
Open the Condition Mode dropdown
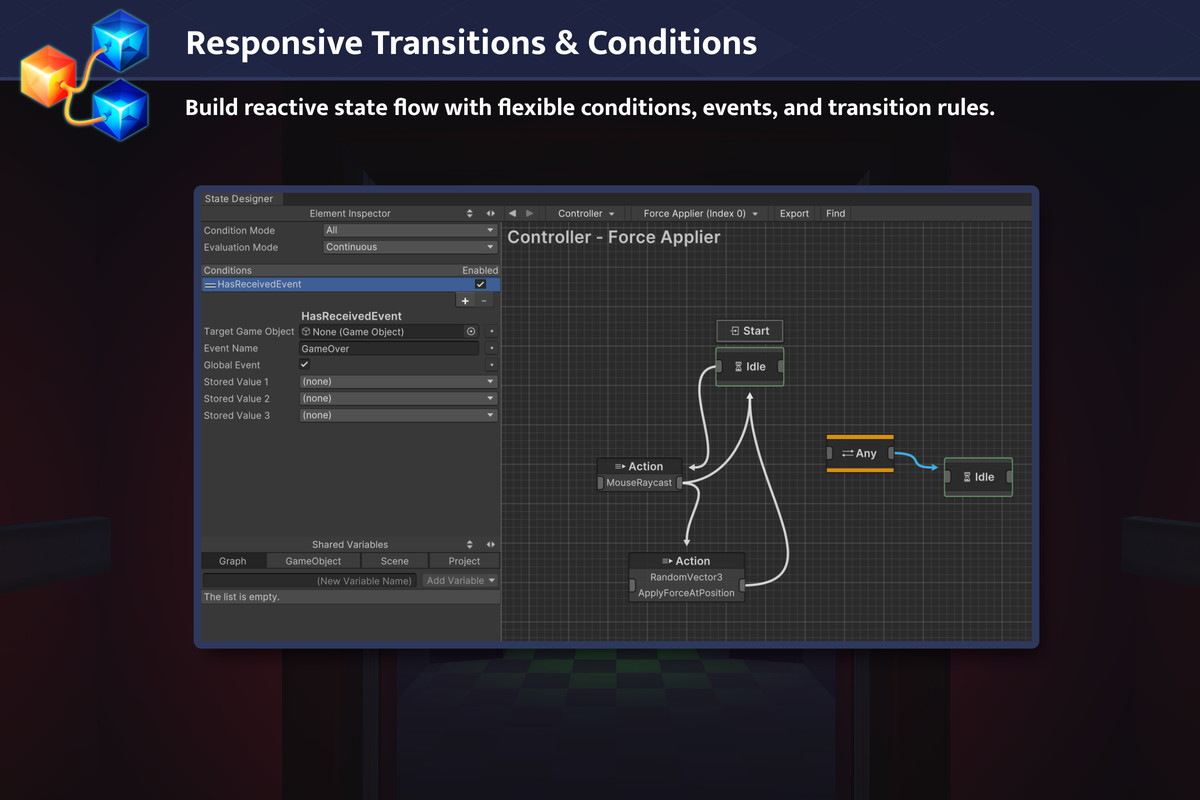tap(410, 230)
